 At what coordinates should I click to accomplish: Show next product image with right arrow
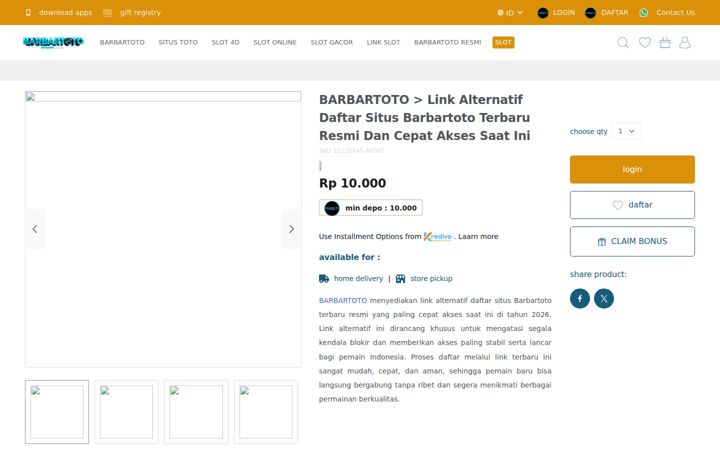coord(291,229)
